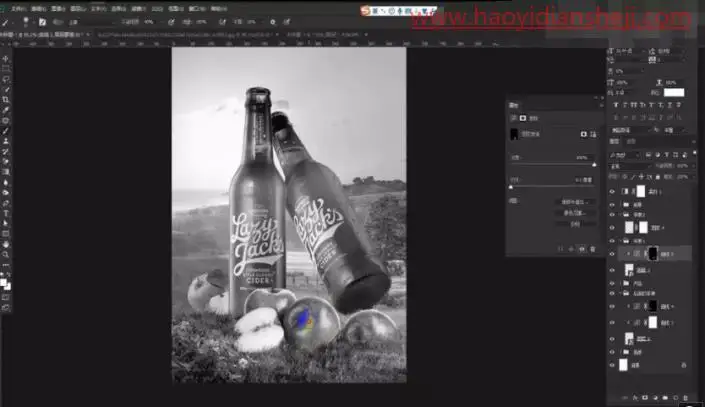
Task: Delete layer using the Layers panel trash icon
Action: (x=685, y=398)
